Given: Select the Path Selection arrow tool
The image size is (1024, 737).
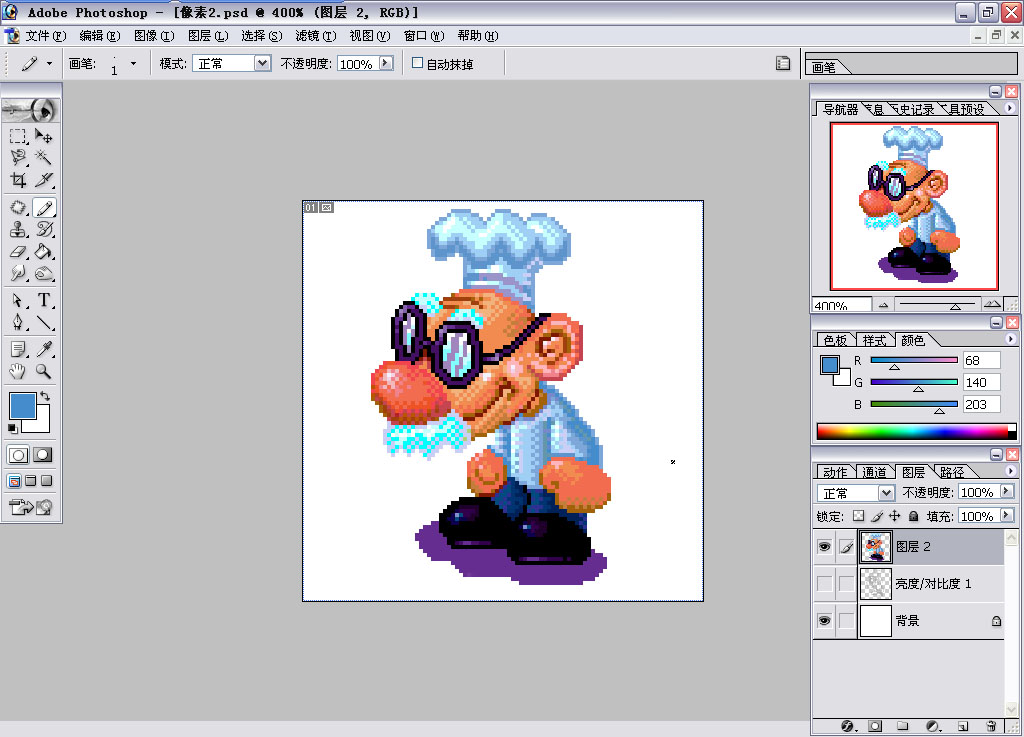Looking at the screenshot, I should tap(18, 300).
